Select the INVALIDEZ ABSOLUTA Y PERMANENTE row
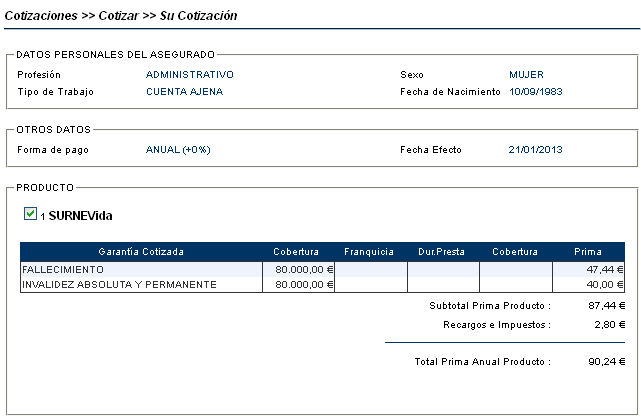This screenshot has width=641, height=420. [323, 285]
